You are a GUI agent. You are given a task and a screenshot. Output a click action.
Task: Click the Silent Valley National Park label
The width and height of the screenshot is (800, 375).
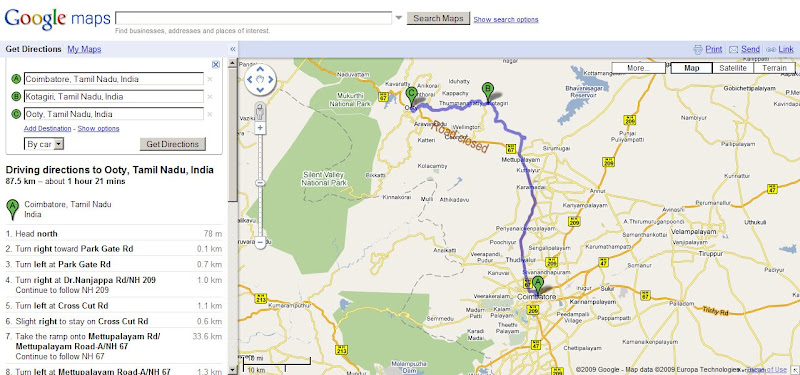point(324,179)
